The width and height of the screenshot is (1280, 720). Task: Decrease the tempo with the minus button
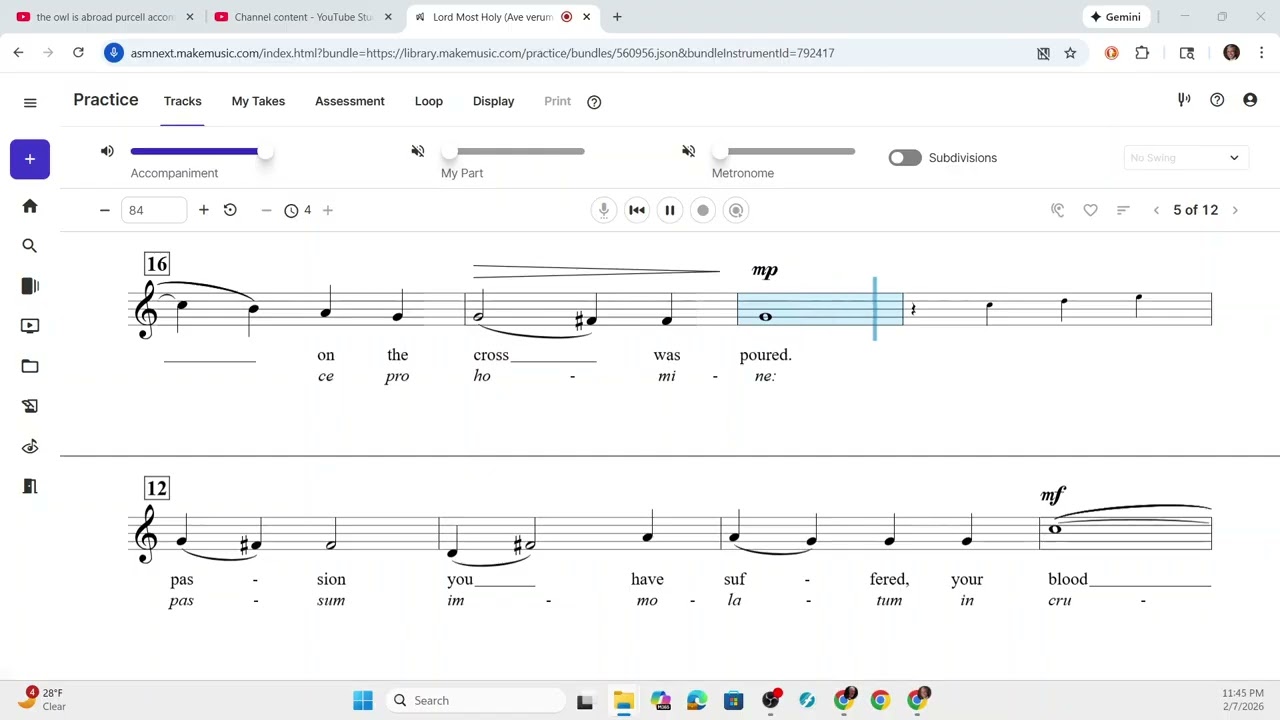pyautogui.click(x=104, y=210)
